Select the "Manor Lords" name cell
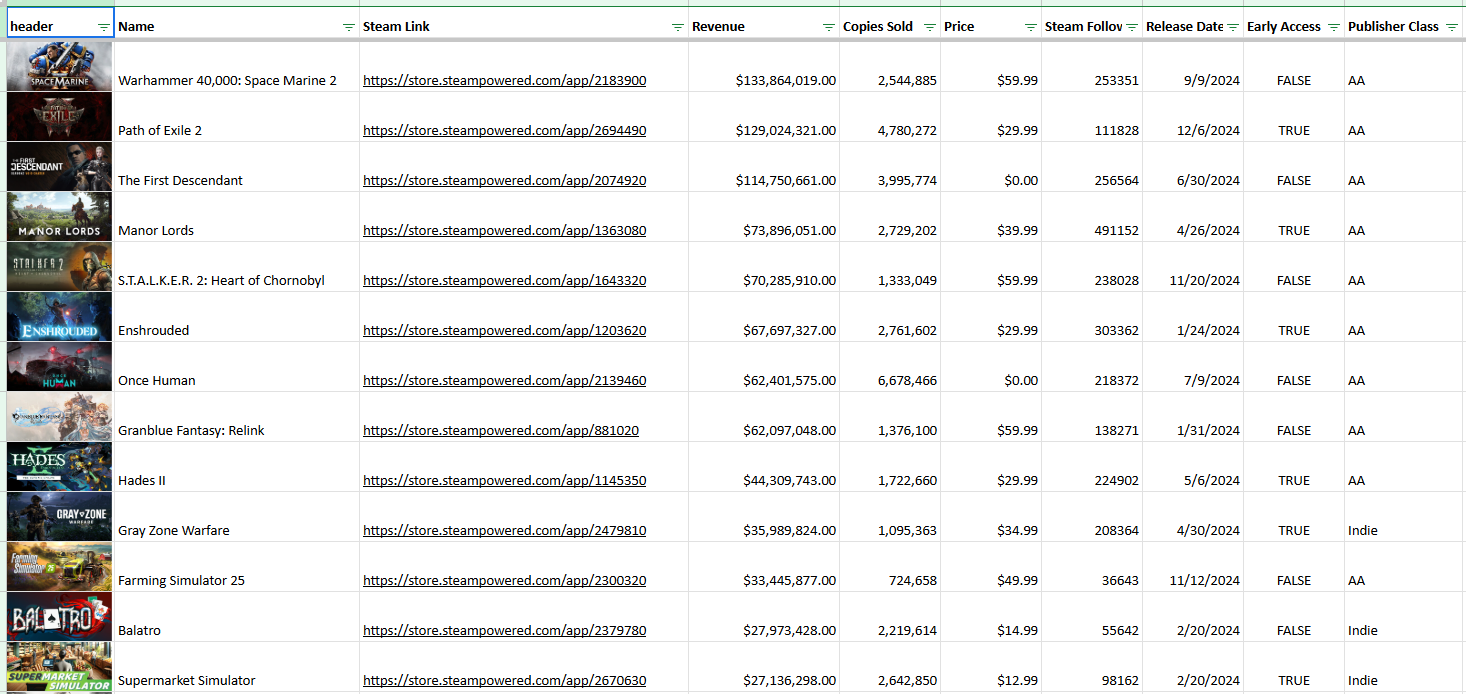 (x=237, y=217)
